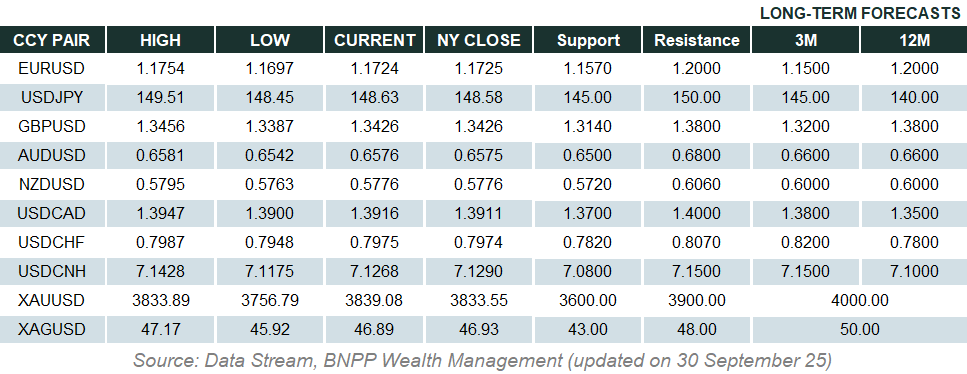Click the NY CLOSE column header
The width and height of the screenshot is (967, 374).
(x=479, y=41)
